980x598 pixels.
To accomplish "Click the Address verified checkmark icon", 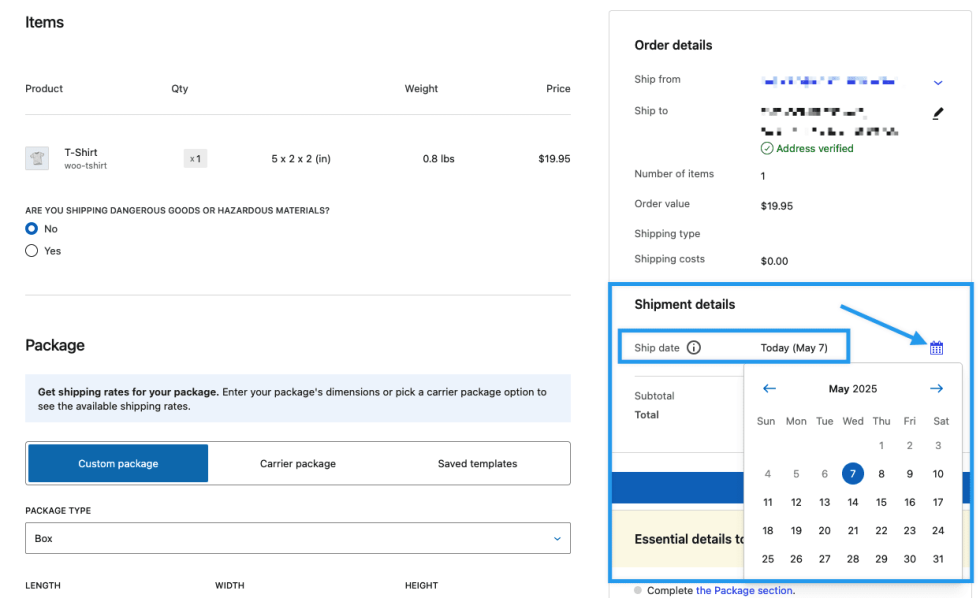I will pos(767,148).
